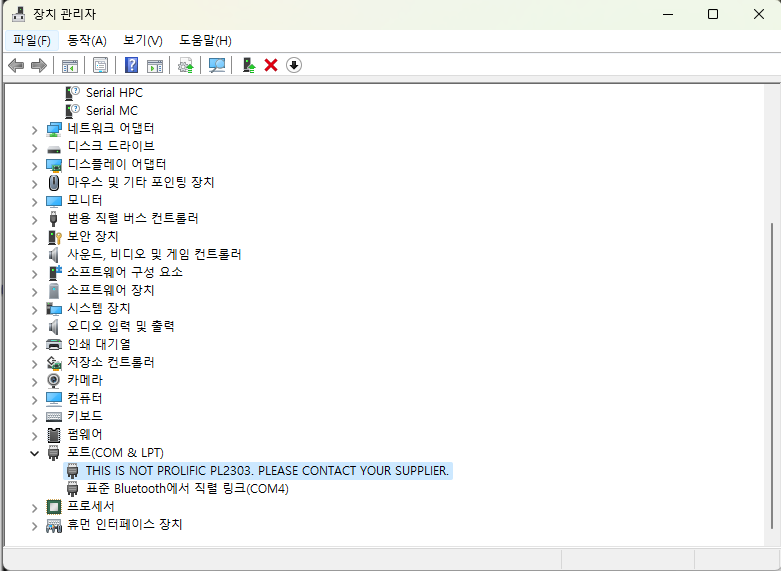Image resolution: width=781 pixels, height=571 pixels.
Task: Select the Serial MC unknown device icon
Action: tap(73, 111)
